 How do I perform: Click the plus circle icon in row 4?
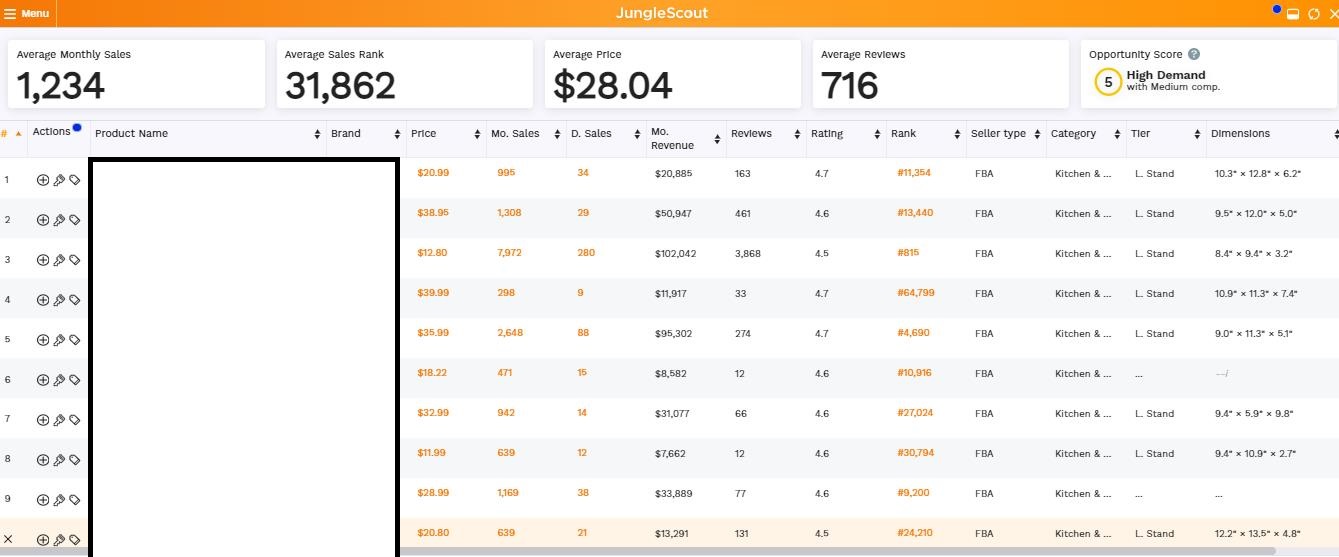[43, 300]
